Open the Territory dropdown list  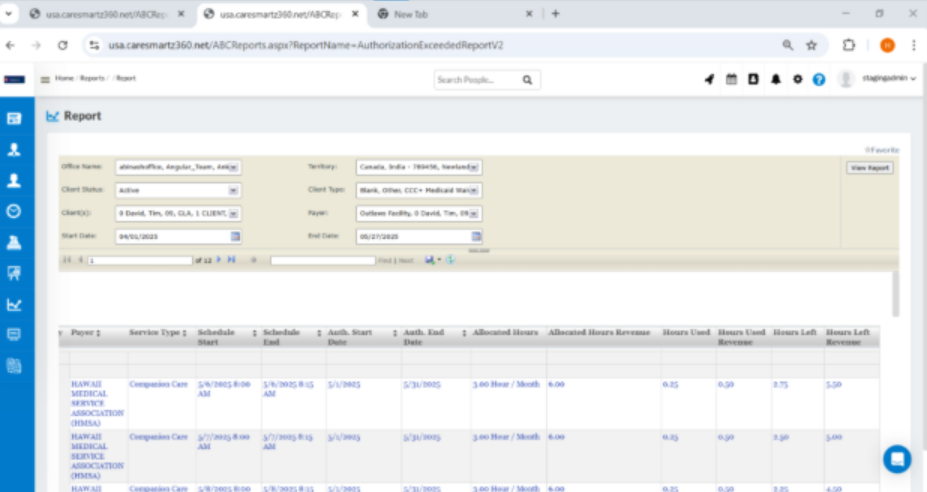tap(474, 167)
